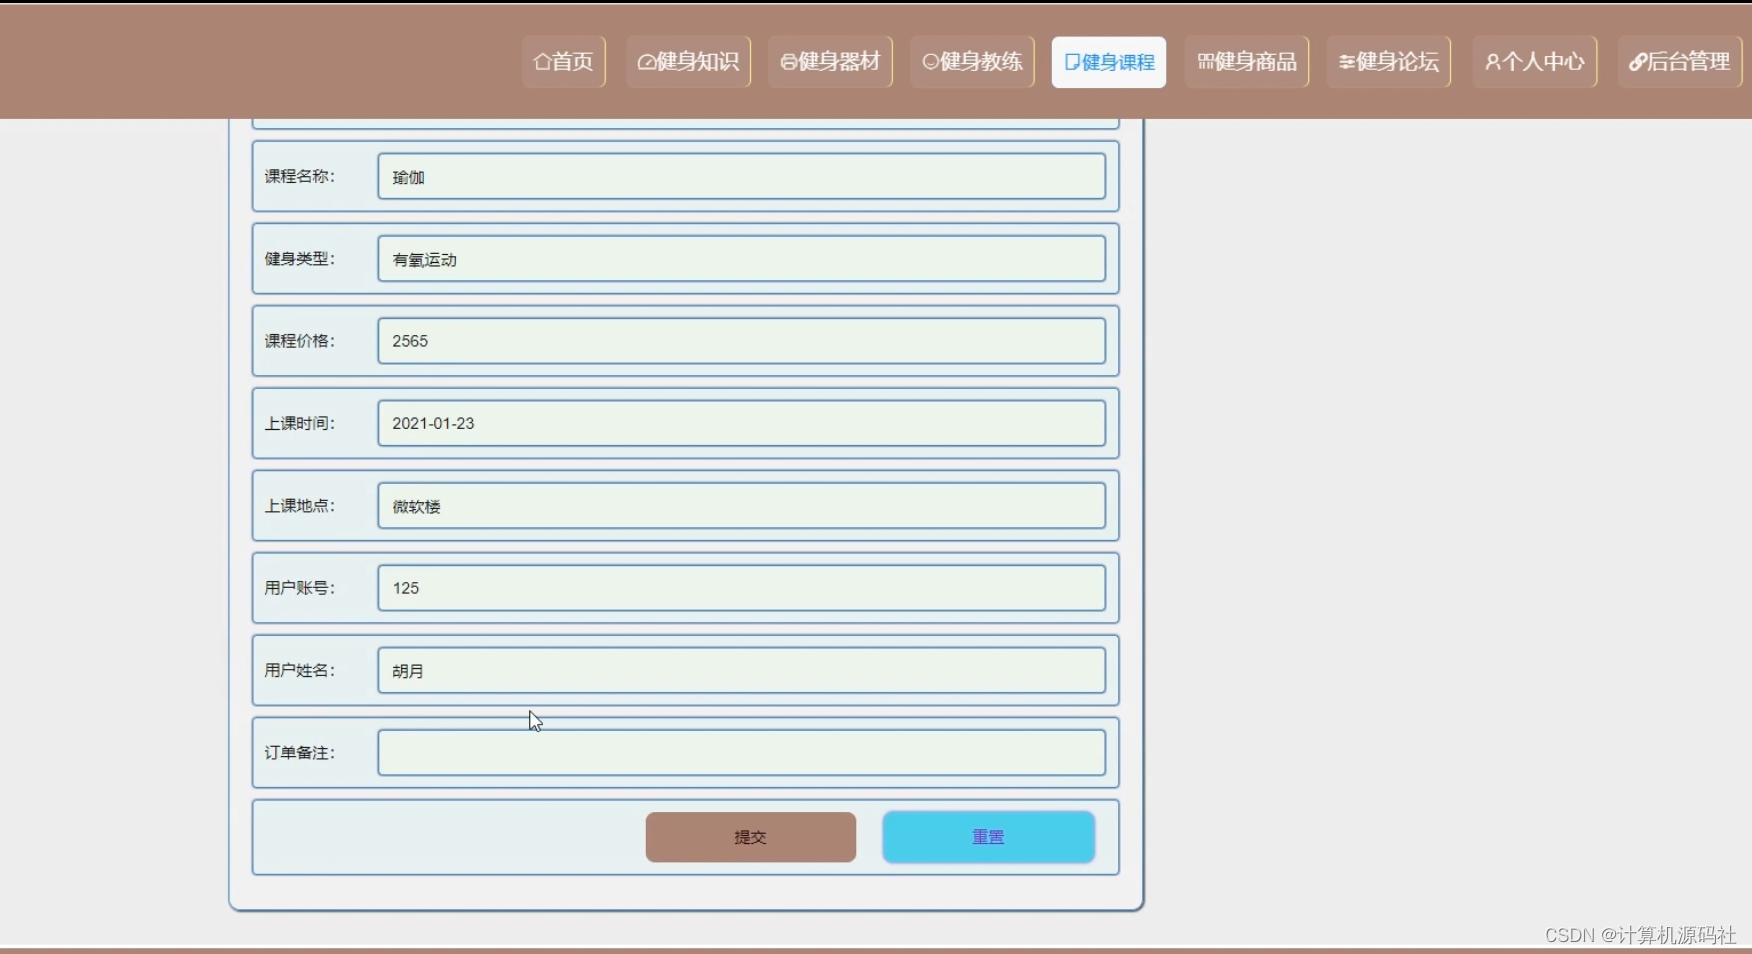Open the 首页 home nav item
Viewport: 1752px width, 954px height.
pyautogui.click(x=564, y=62)
